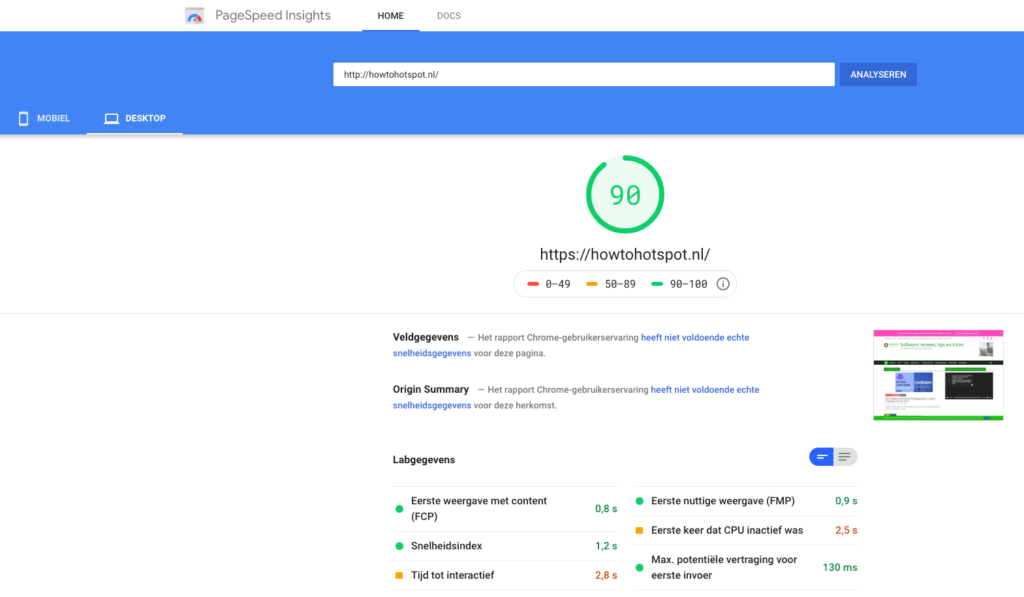The height and width of the screenshot is (597, 1024).
Task: Click green dot beside Eerste nuttige weergave
Action: [x=639, y=501]
